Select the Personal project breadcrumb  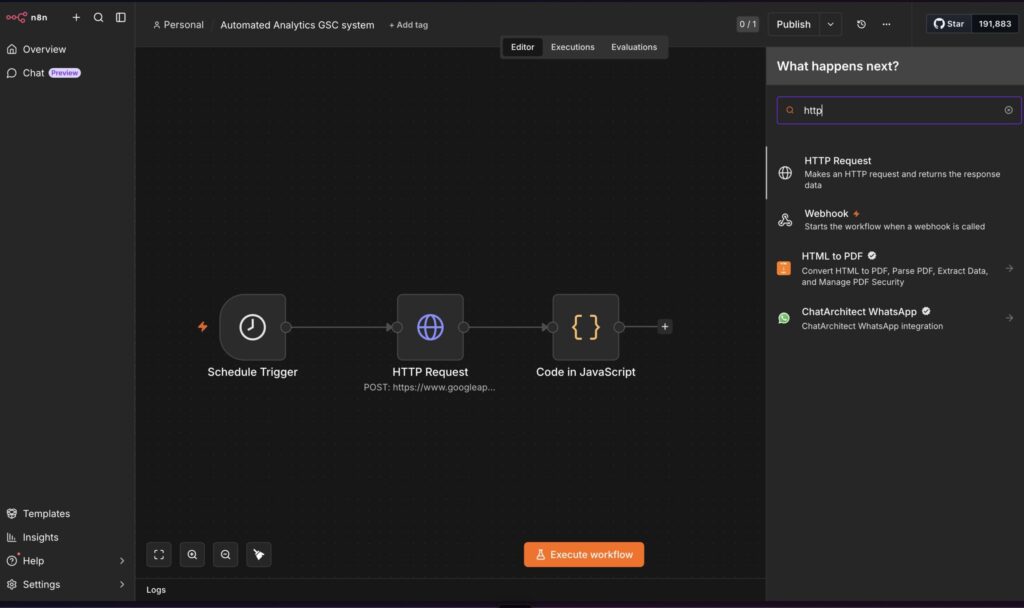178,25
